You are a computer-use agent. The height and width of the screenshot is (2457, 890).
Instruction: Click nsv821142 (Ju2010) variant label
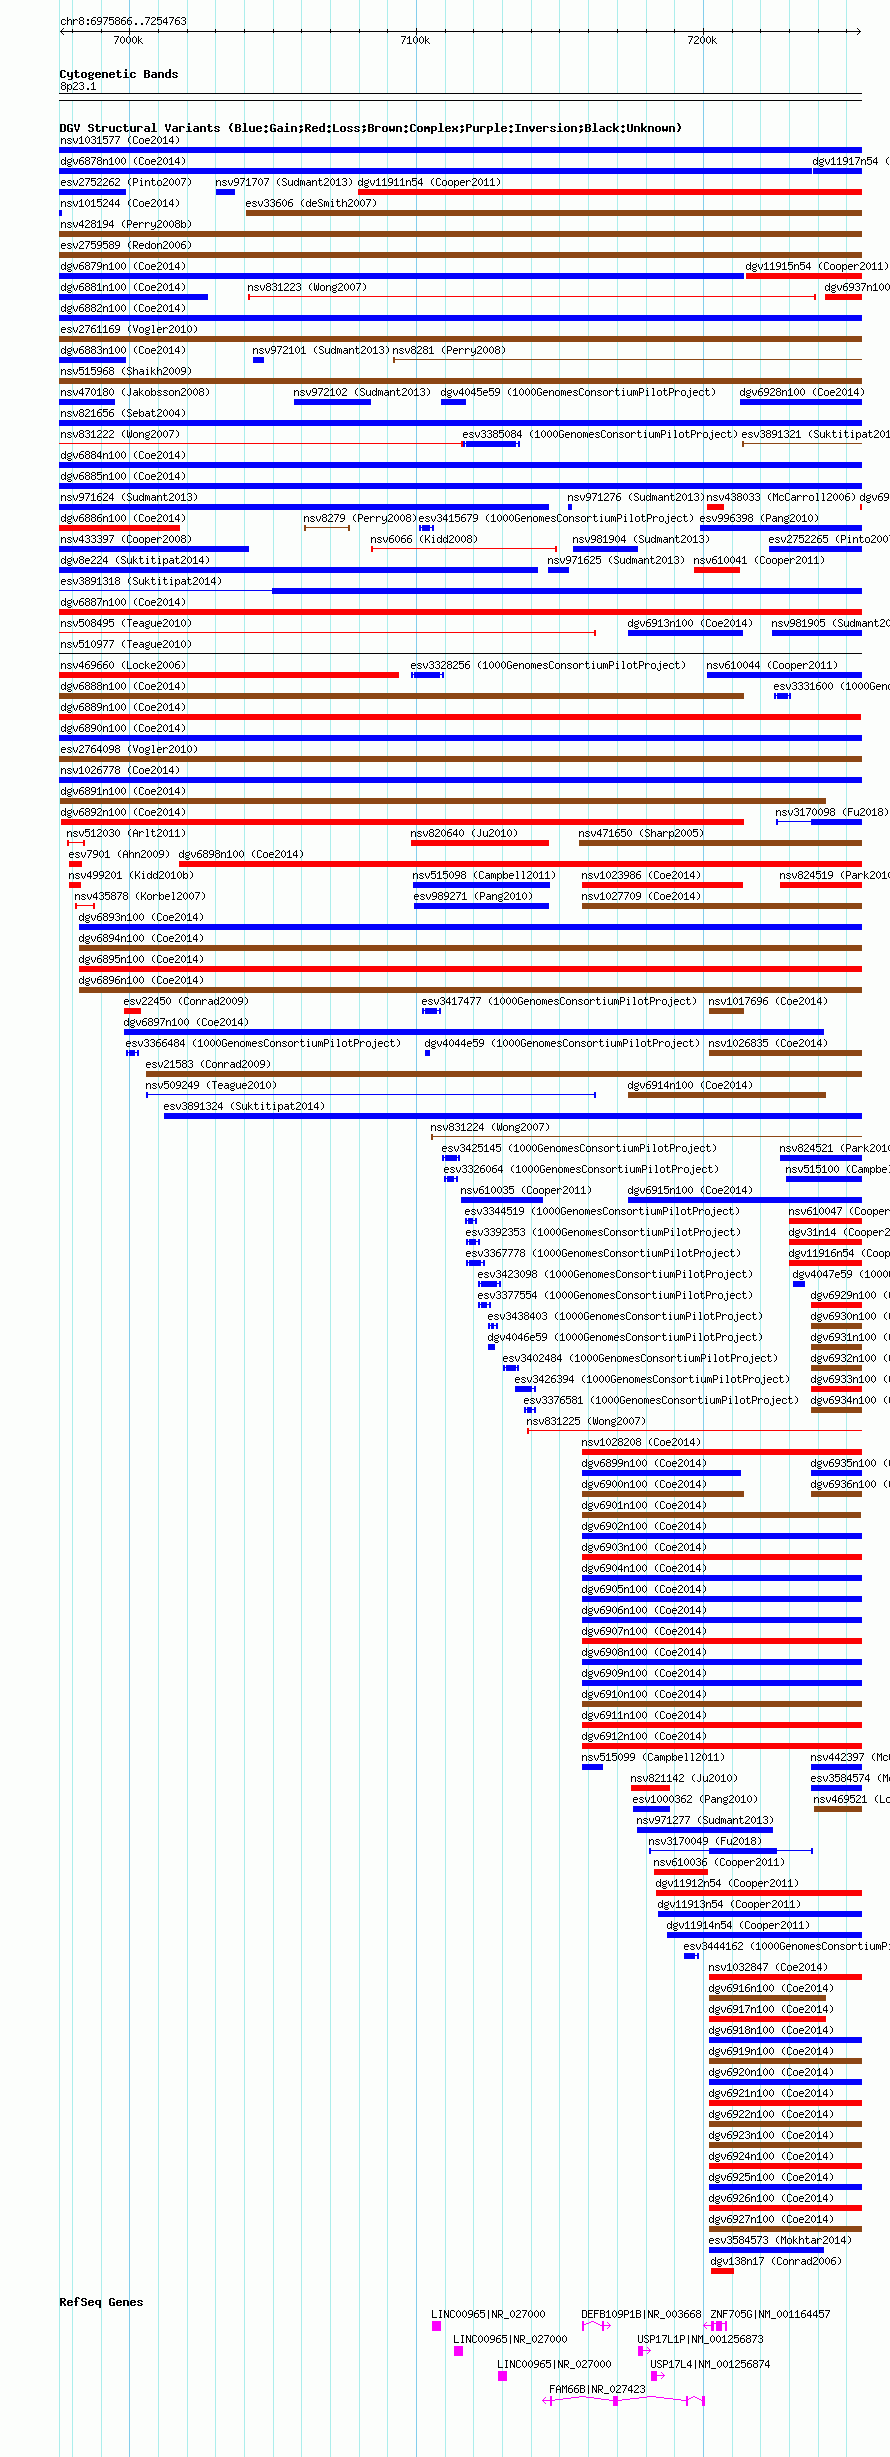click(x=684, y=1778)
